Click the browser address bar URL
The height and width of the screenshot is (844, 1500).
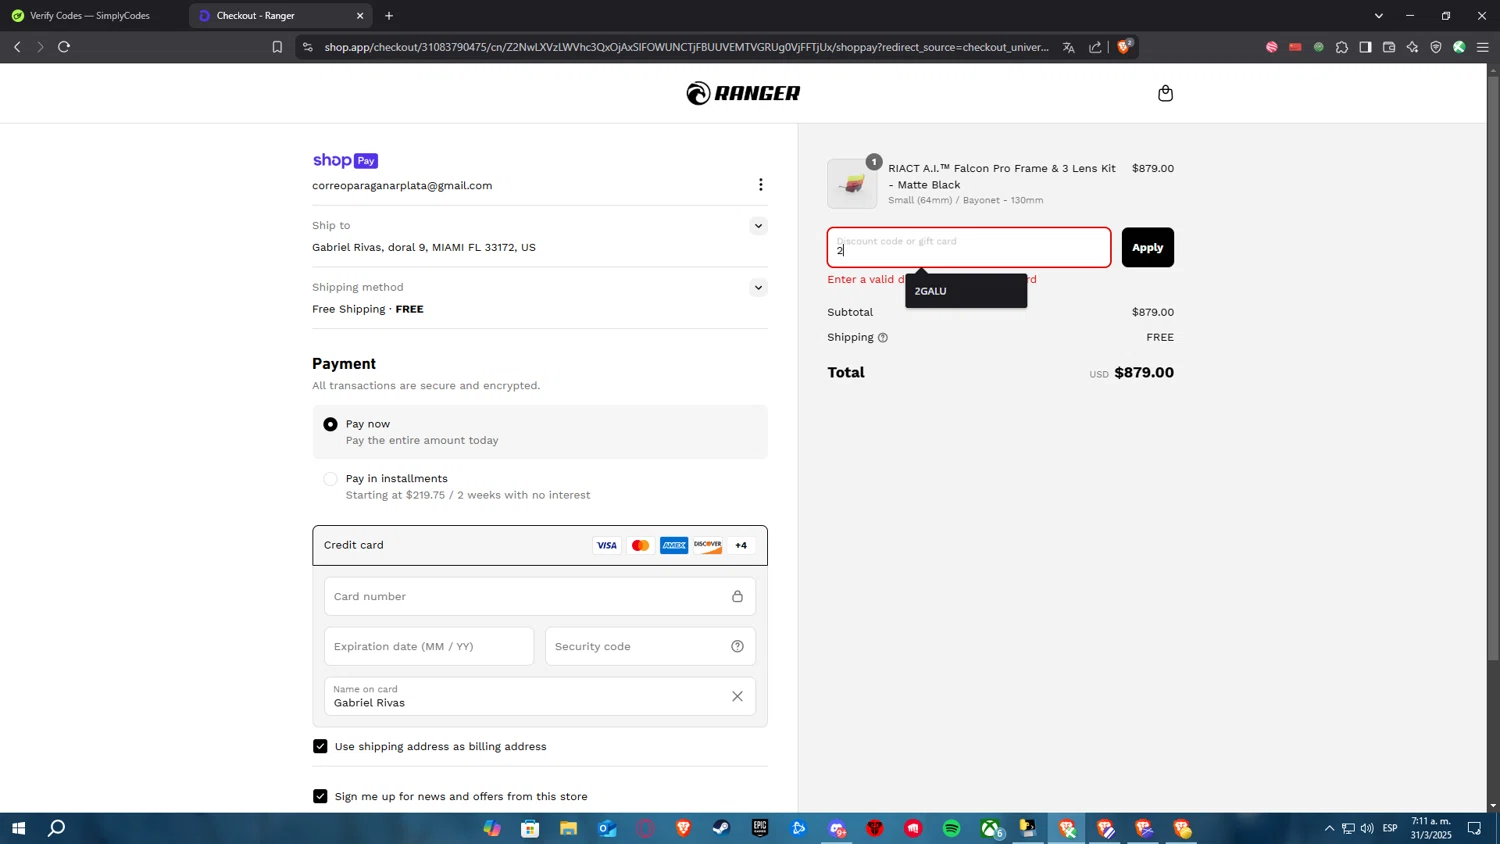pos(686,47)
